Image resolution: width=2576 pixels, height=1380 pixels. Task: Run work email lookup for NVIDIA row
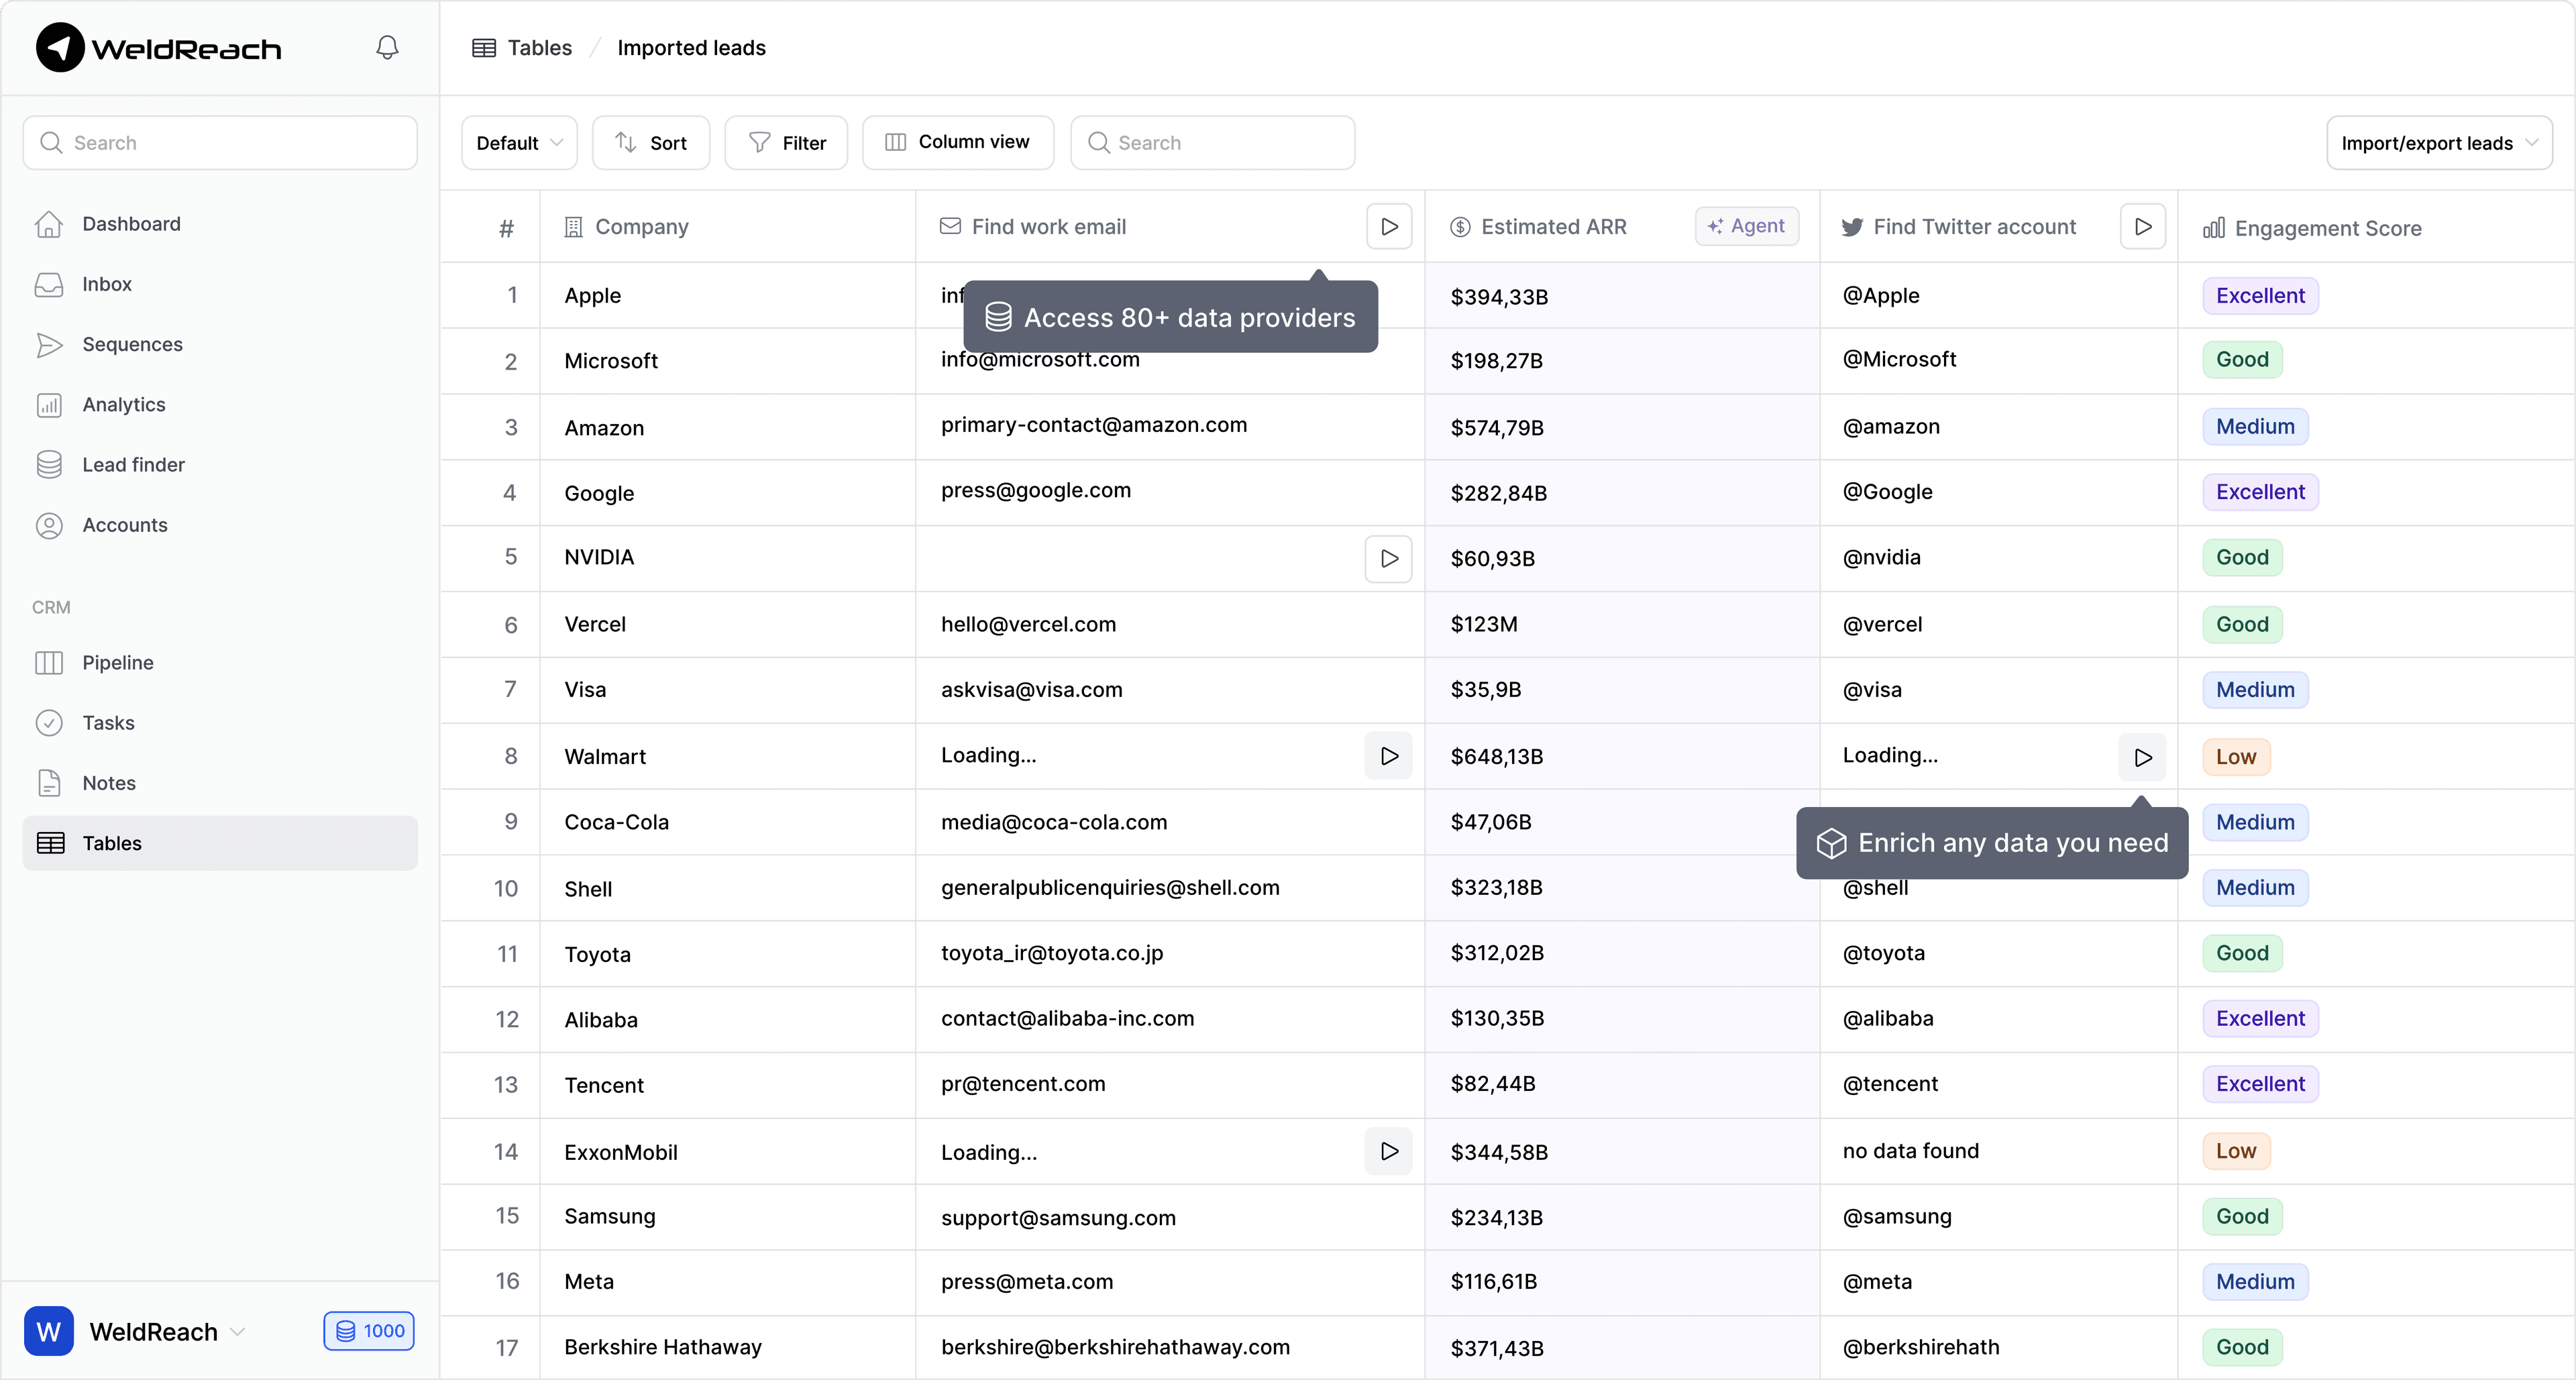pyautogui.click(x=1388, y=558)
